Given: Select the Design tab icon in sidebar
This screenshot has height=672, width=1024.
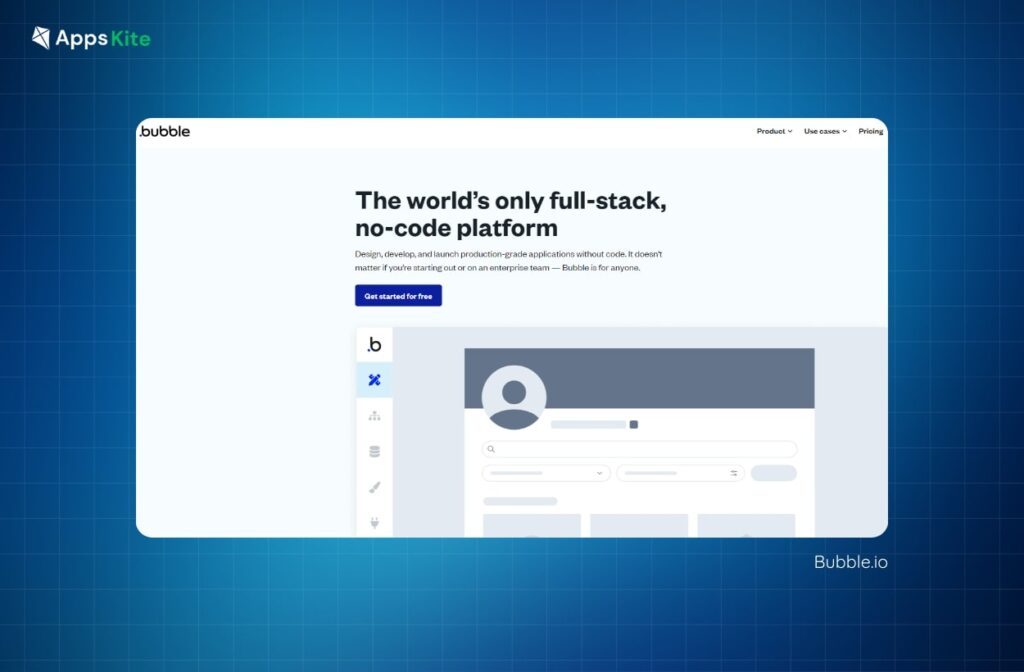Looking at the screenshot, I should click(374, 380).
